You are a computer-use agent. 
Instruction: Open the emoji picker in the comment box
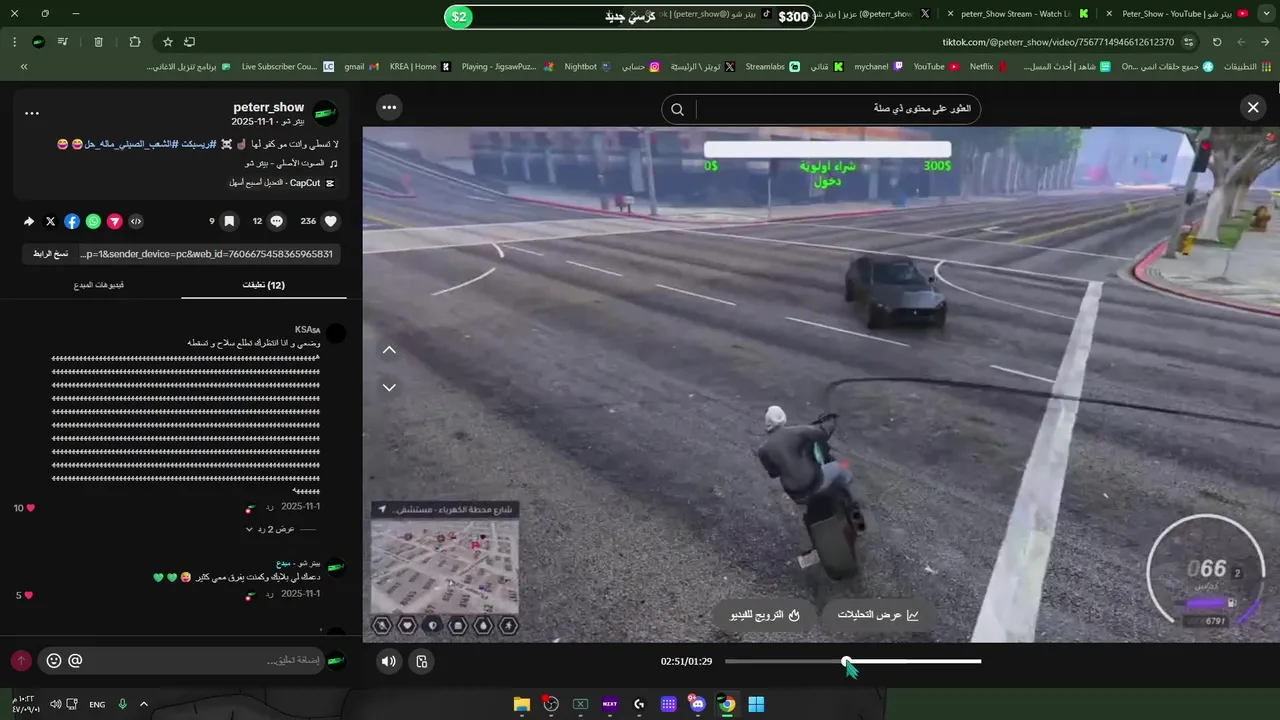54,661
